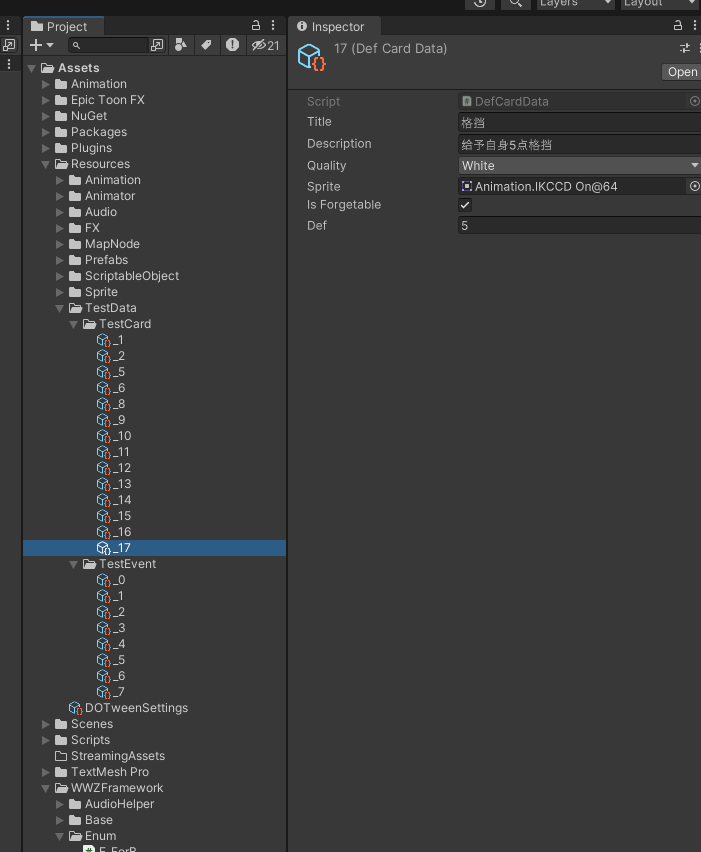Toggle the Is Forgetable checkbox

pos(465,205)
